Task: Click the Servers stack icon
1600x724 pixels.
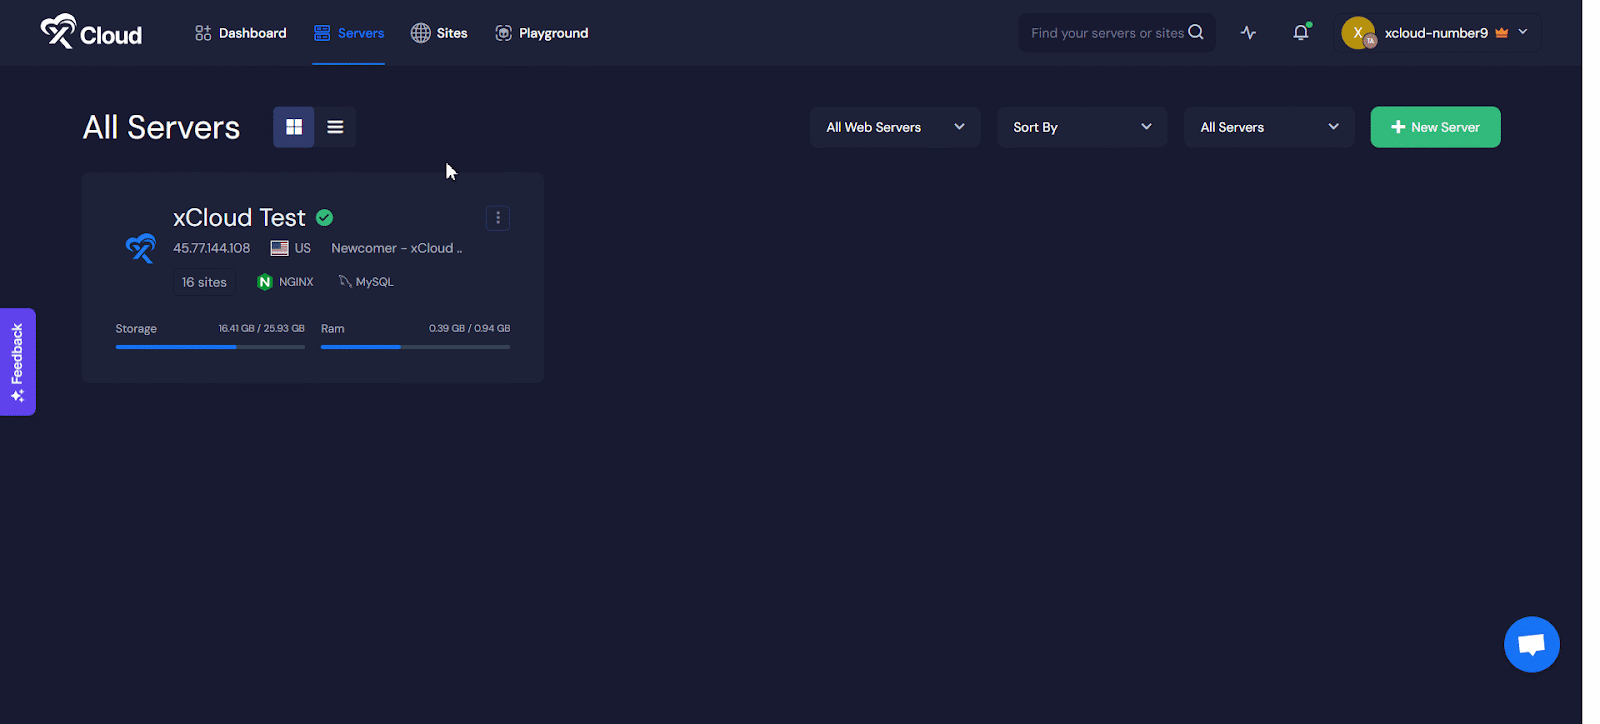Action: 322,33
